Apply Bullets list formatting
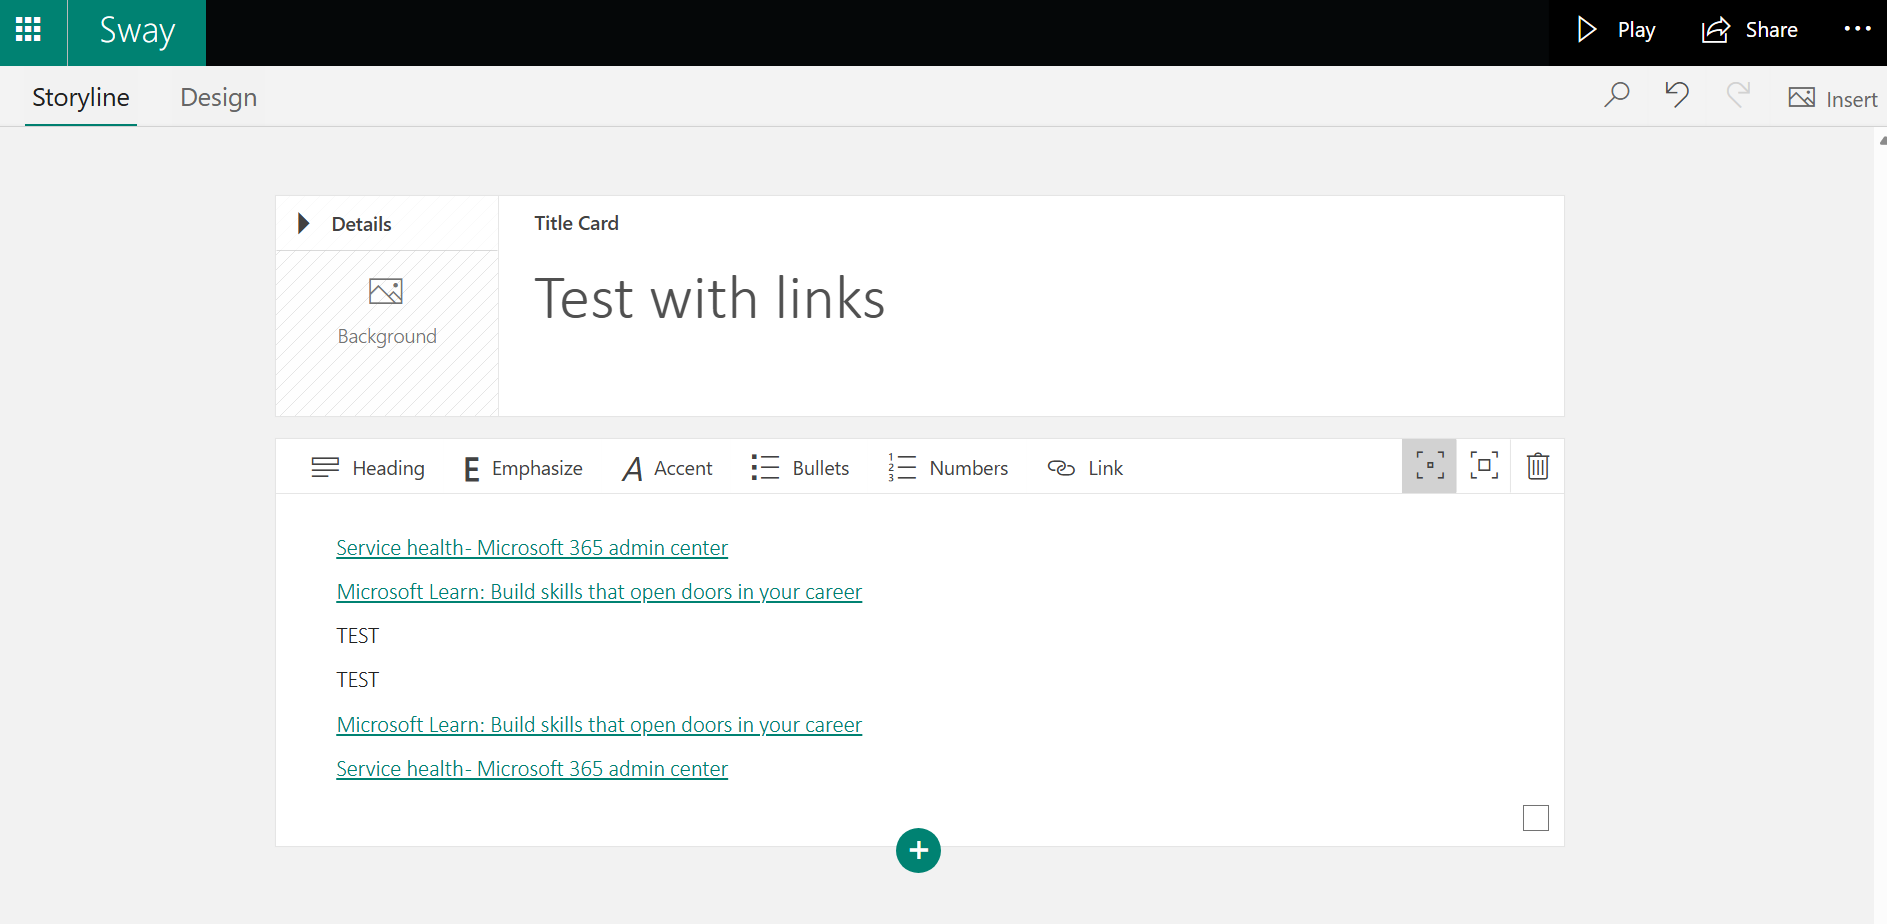The width and height of the screenshot is (1887, 924). 800,468
